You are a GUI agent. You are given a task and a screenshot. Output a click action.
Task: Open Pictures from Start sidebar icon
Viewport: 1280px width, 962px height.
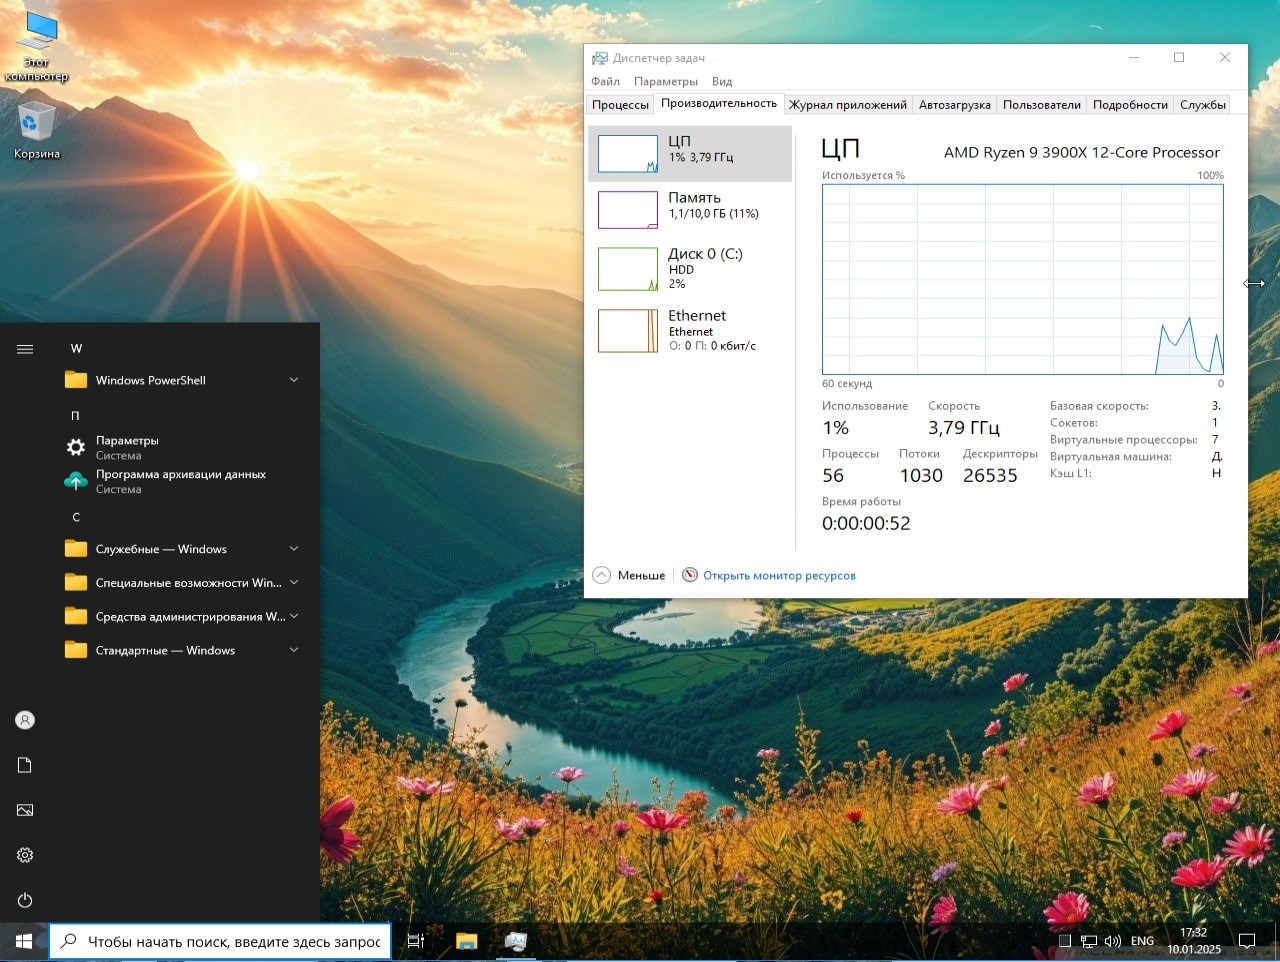(25, 810)
